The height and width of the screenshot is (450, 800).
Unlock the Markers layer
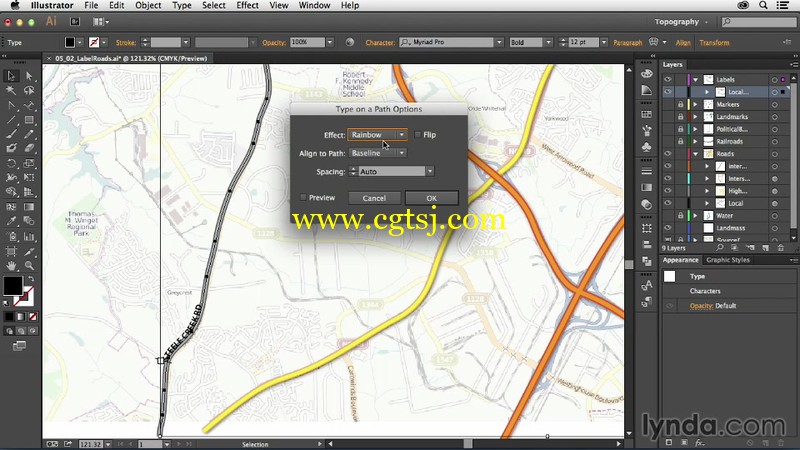(681, 104)
